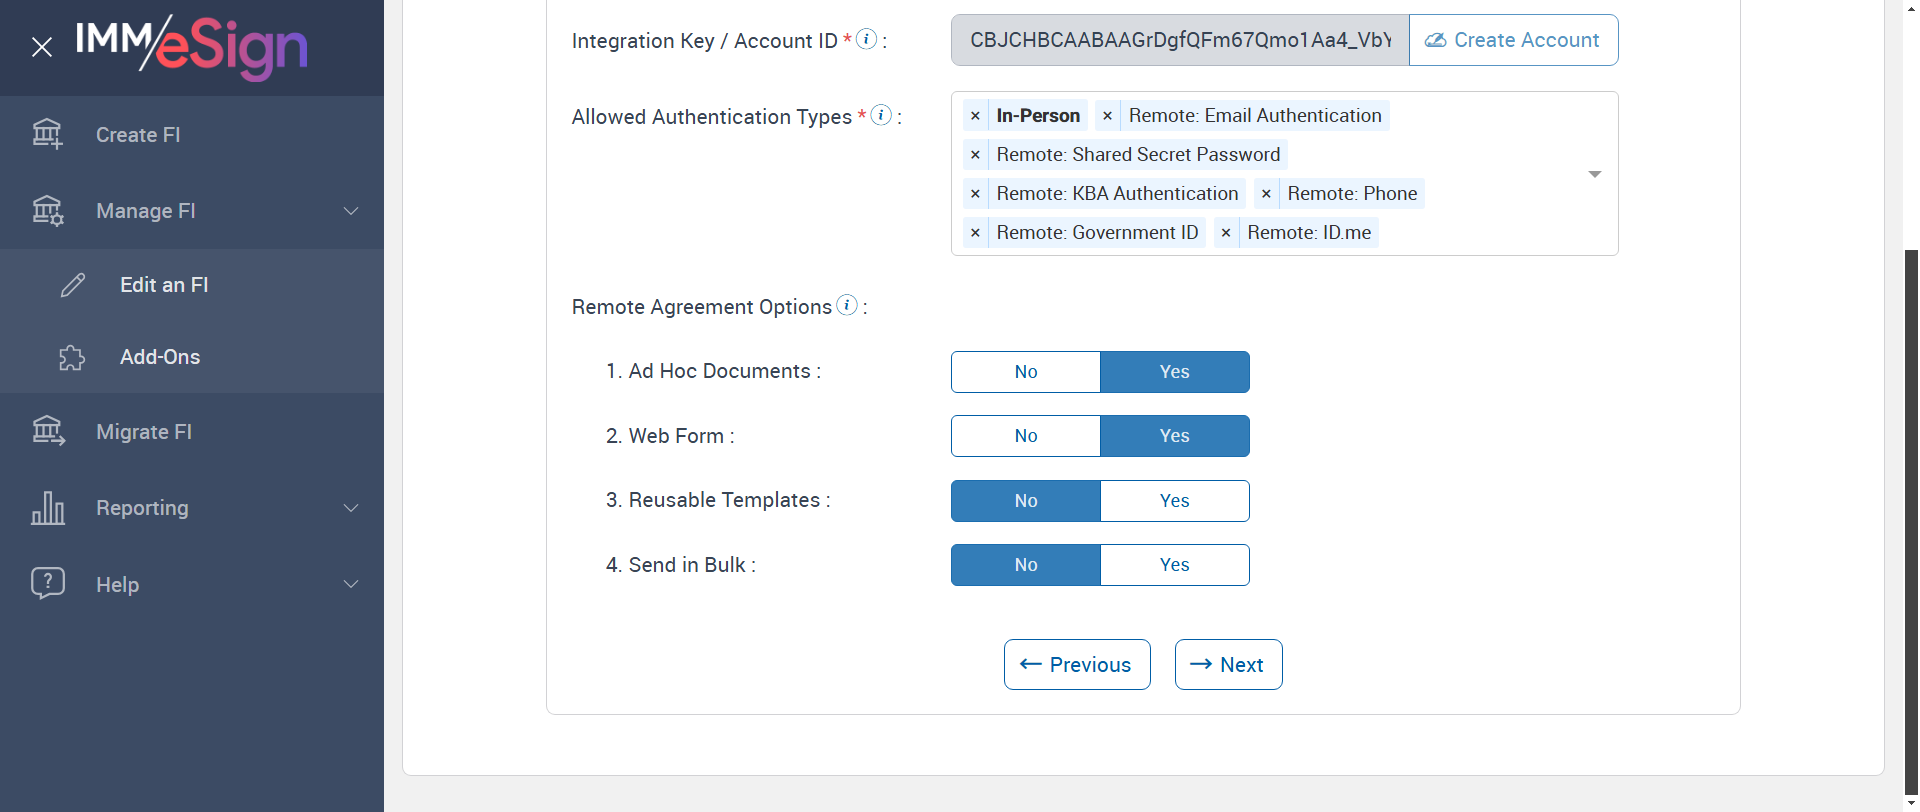This screenshot has height=812, width=1920.
Task: Open the Authentication Types dropdown arrow
Action: coord(1594,174)
